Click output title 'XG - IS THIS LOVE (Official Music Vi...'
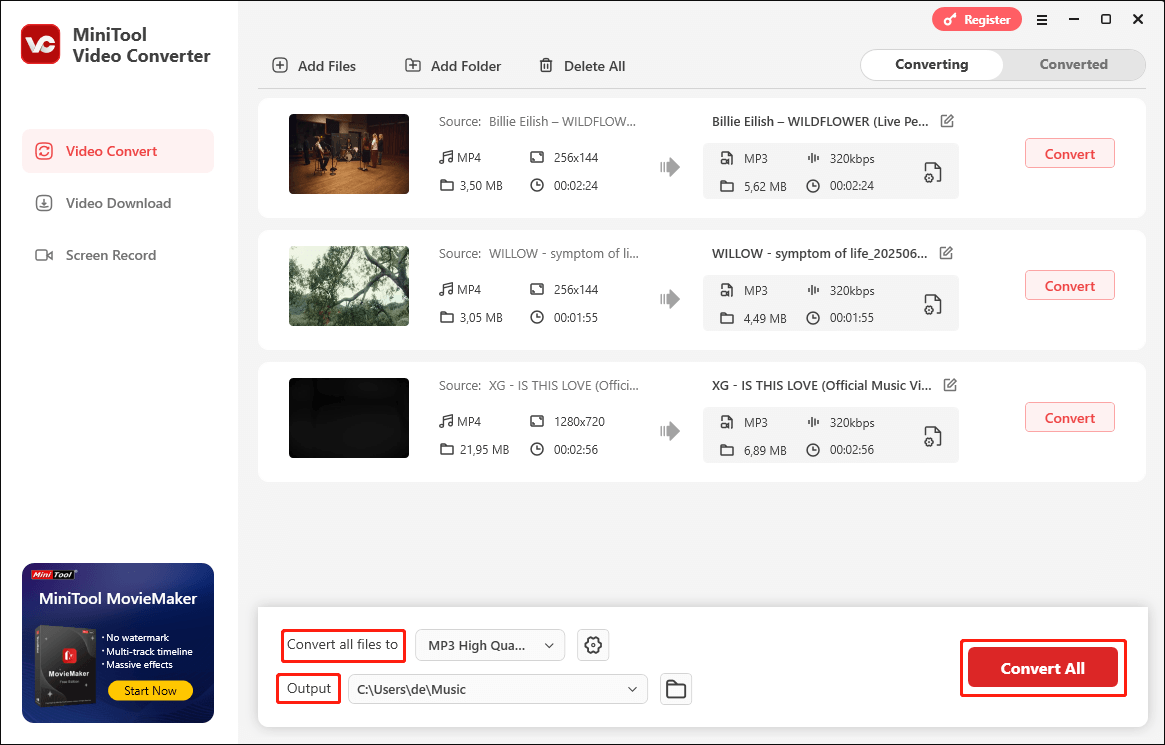Screen dimensions: 1165x745 (x=822, y=385)
